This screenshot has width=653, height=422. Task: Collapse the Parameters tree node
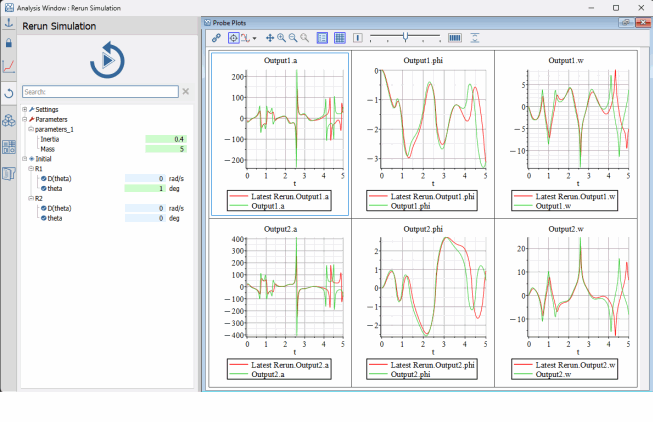point(24,119)
